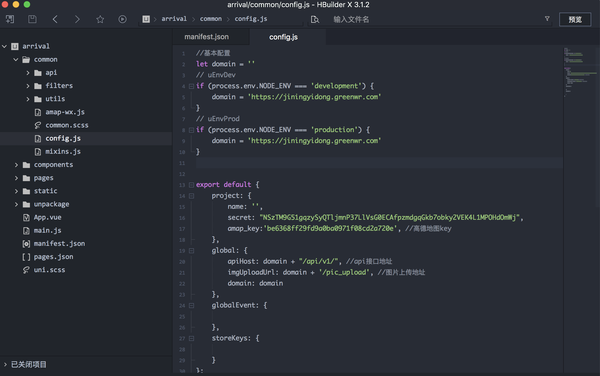Screen dimensions: 600x376
Task: Toggle fold marker at line 19 global
Action: pyautogui.click(x=191, y=251)
